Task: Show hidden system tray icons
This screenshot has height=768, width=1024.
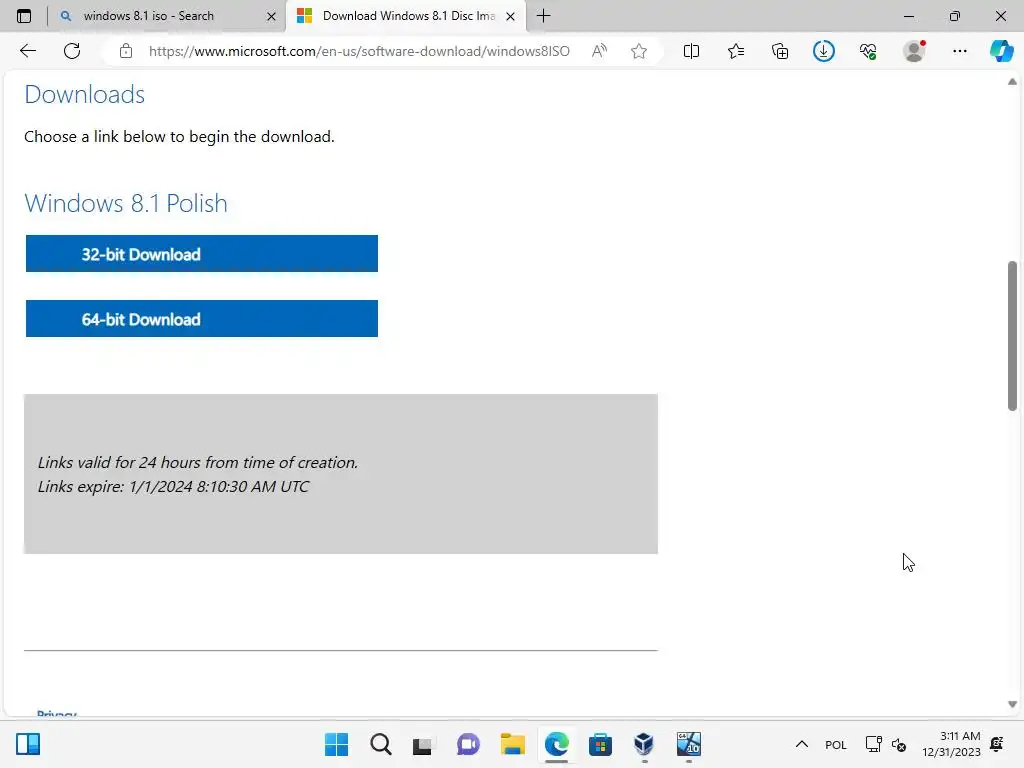Action: click(x=802, y=744)
